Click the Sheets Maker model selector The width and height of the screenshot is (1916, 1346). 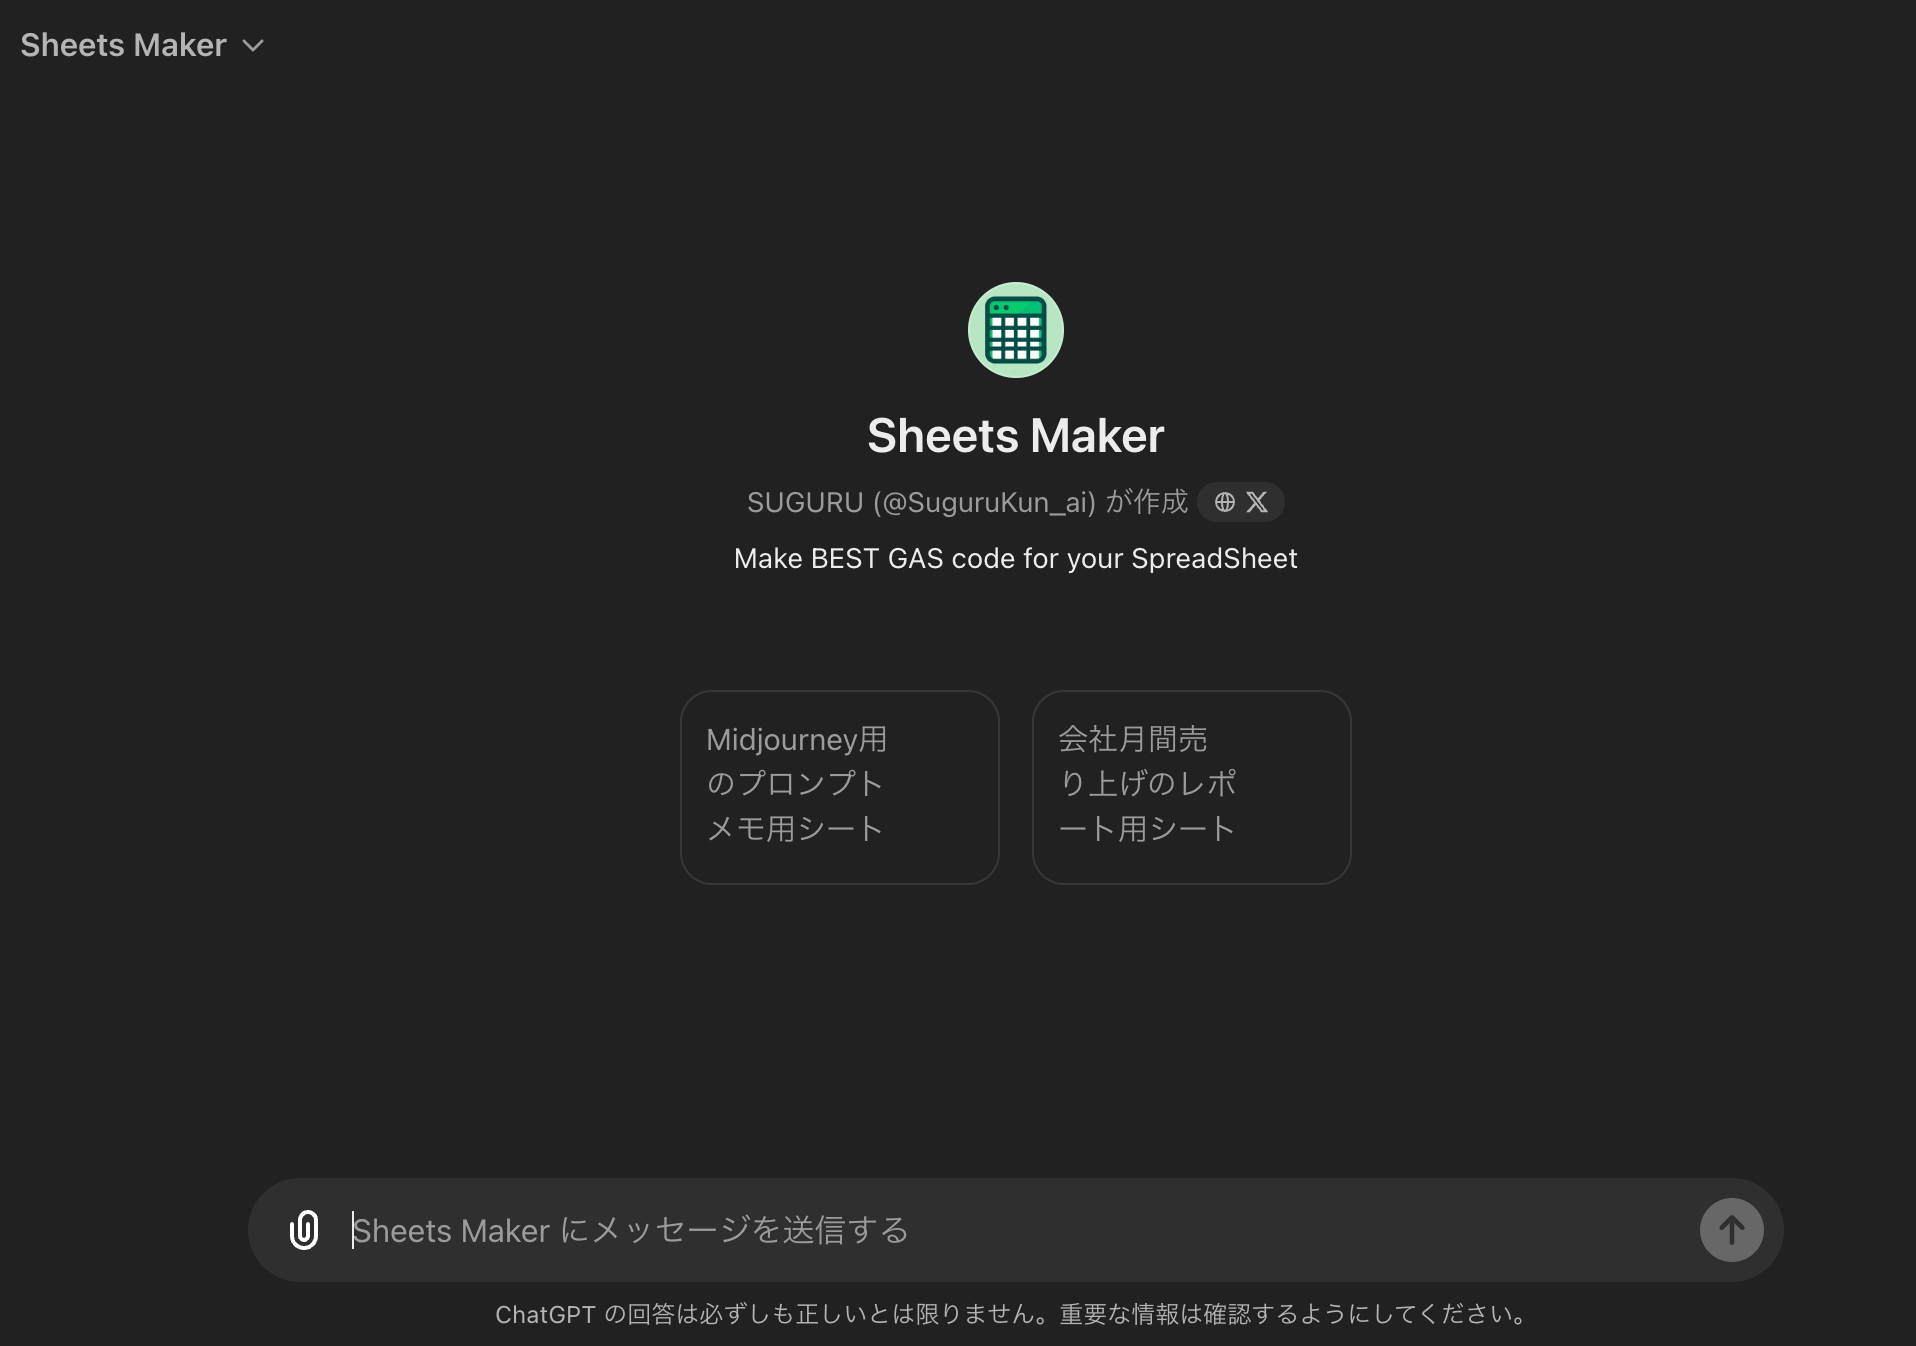tap(140, 45)
